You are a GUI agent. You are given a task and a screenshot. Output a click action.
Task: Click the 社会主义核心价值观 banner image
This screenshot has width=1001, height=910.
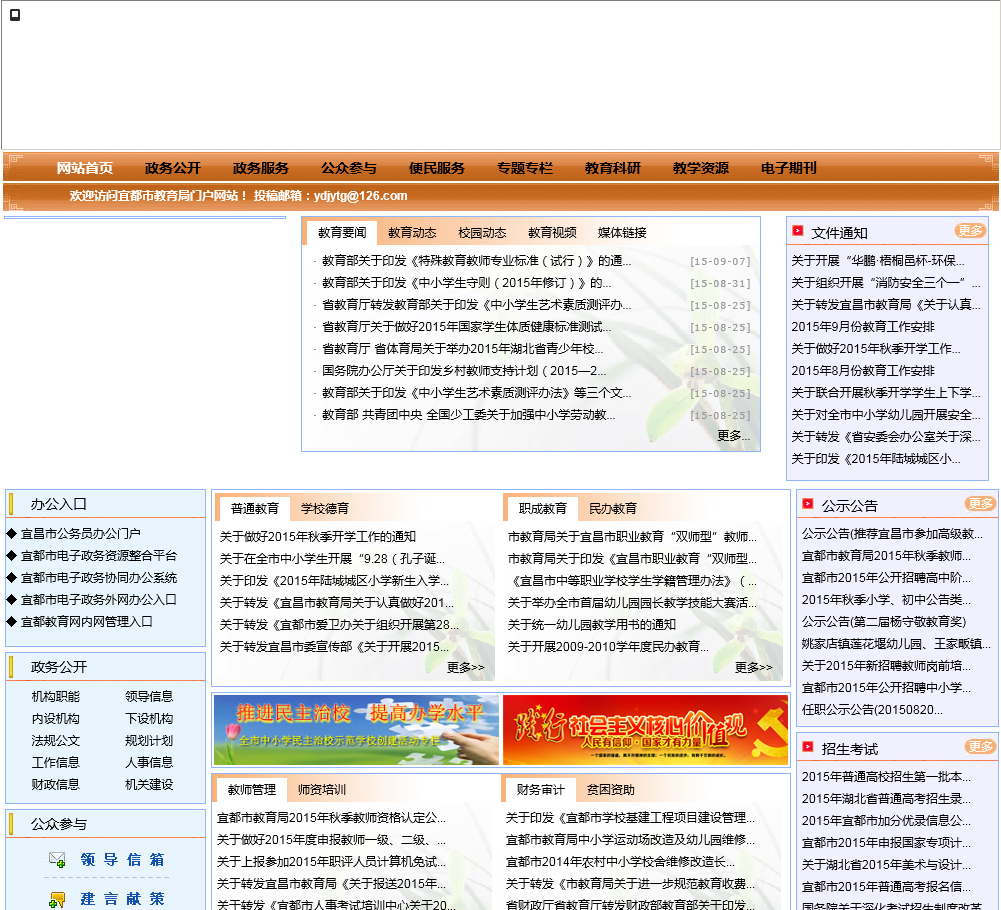(645, 730)
